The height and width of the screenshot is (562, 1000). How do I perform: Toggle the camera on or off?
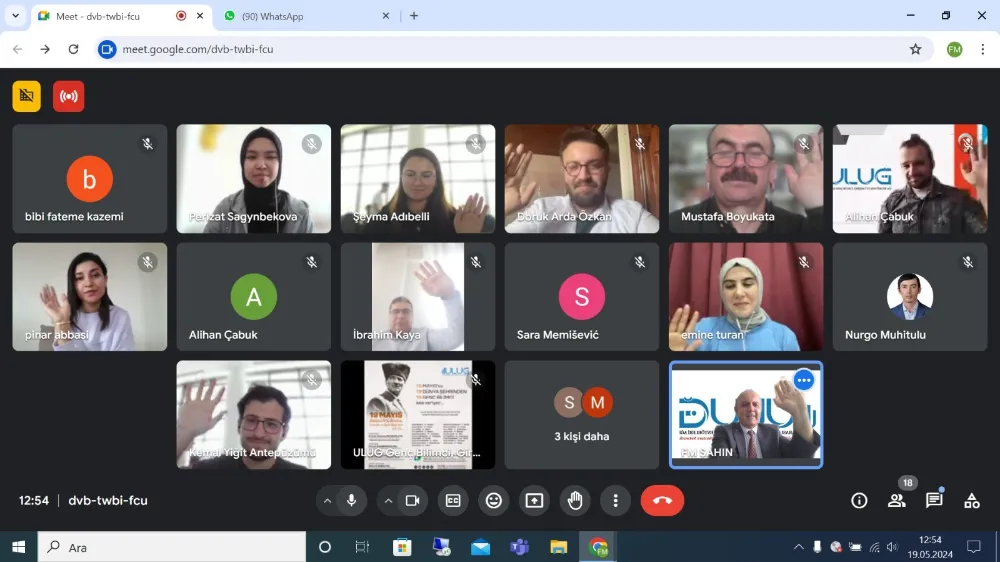412,501
